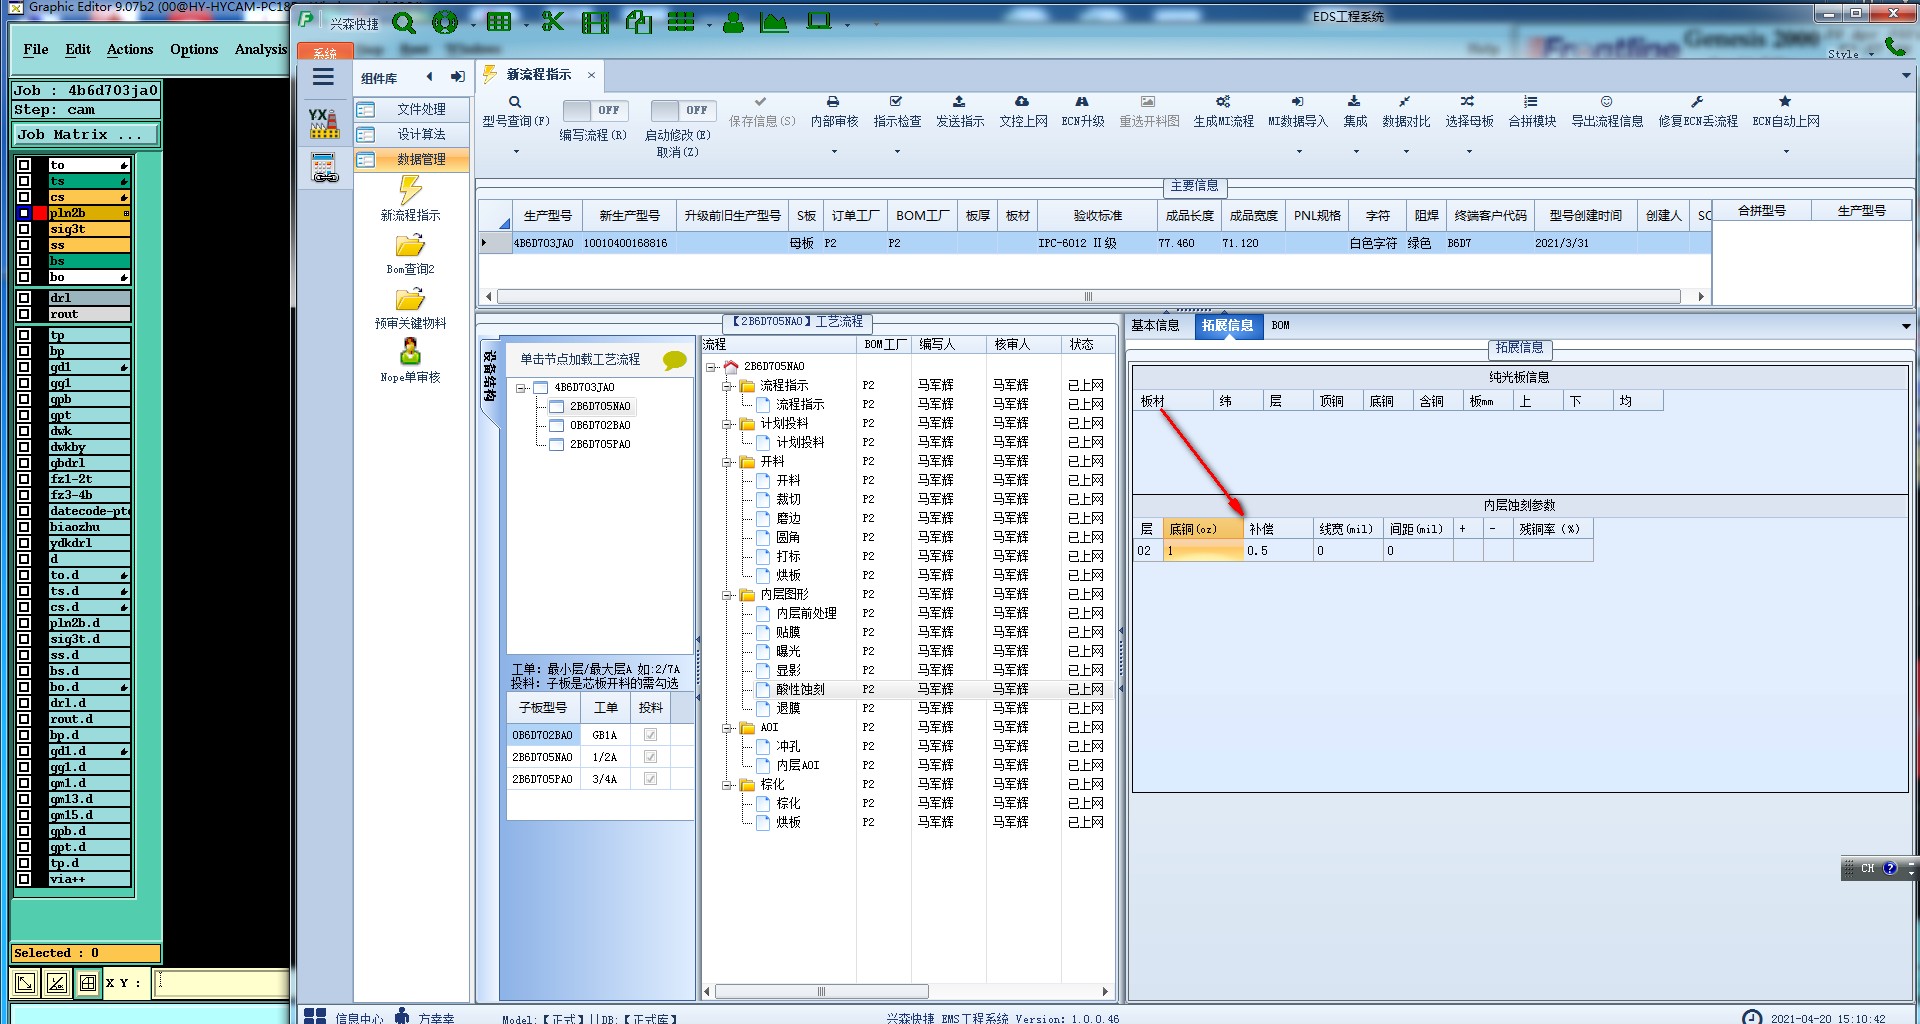Toggle 'cs' layer checkbox in Graphic Editor
The image size is (1920, 1024).
pos(24,197)
